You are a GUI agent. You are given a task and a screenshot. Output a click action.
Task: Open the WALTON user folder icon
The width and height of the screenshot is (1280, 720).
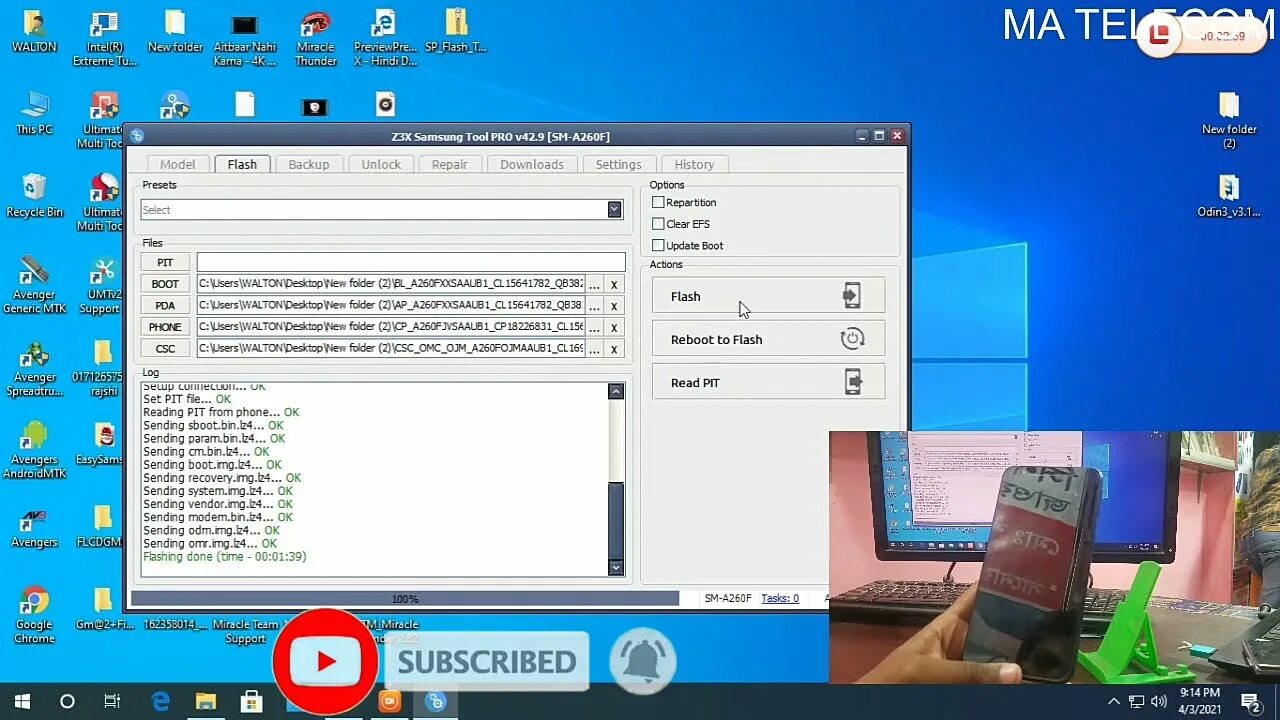[34, 32]
